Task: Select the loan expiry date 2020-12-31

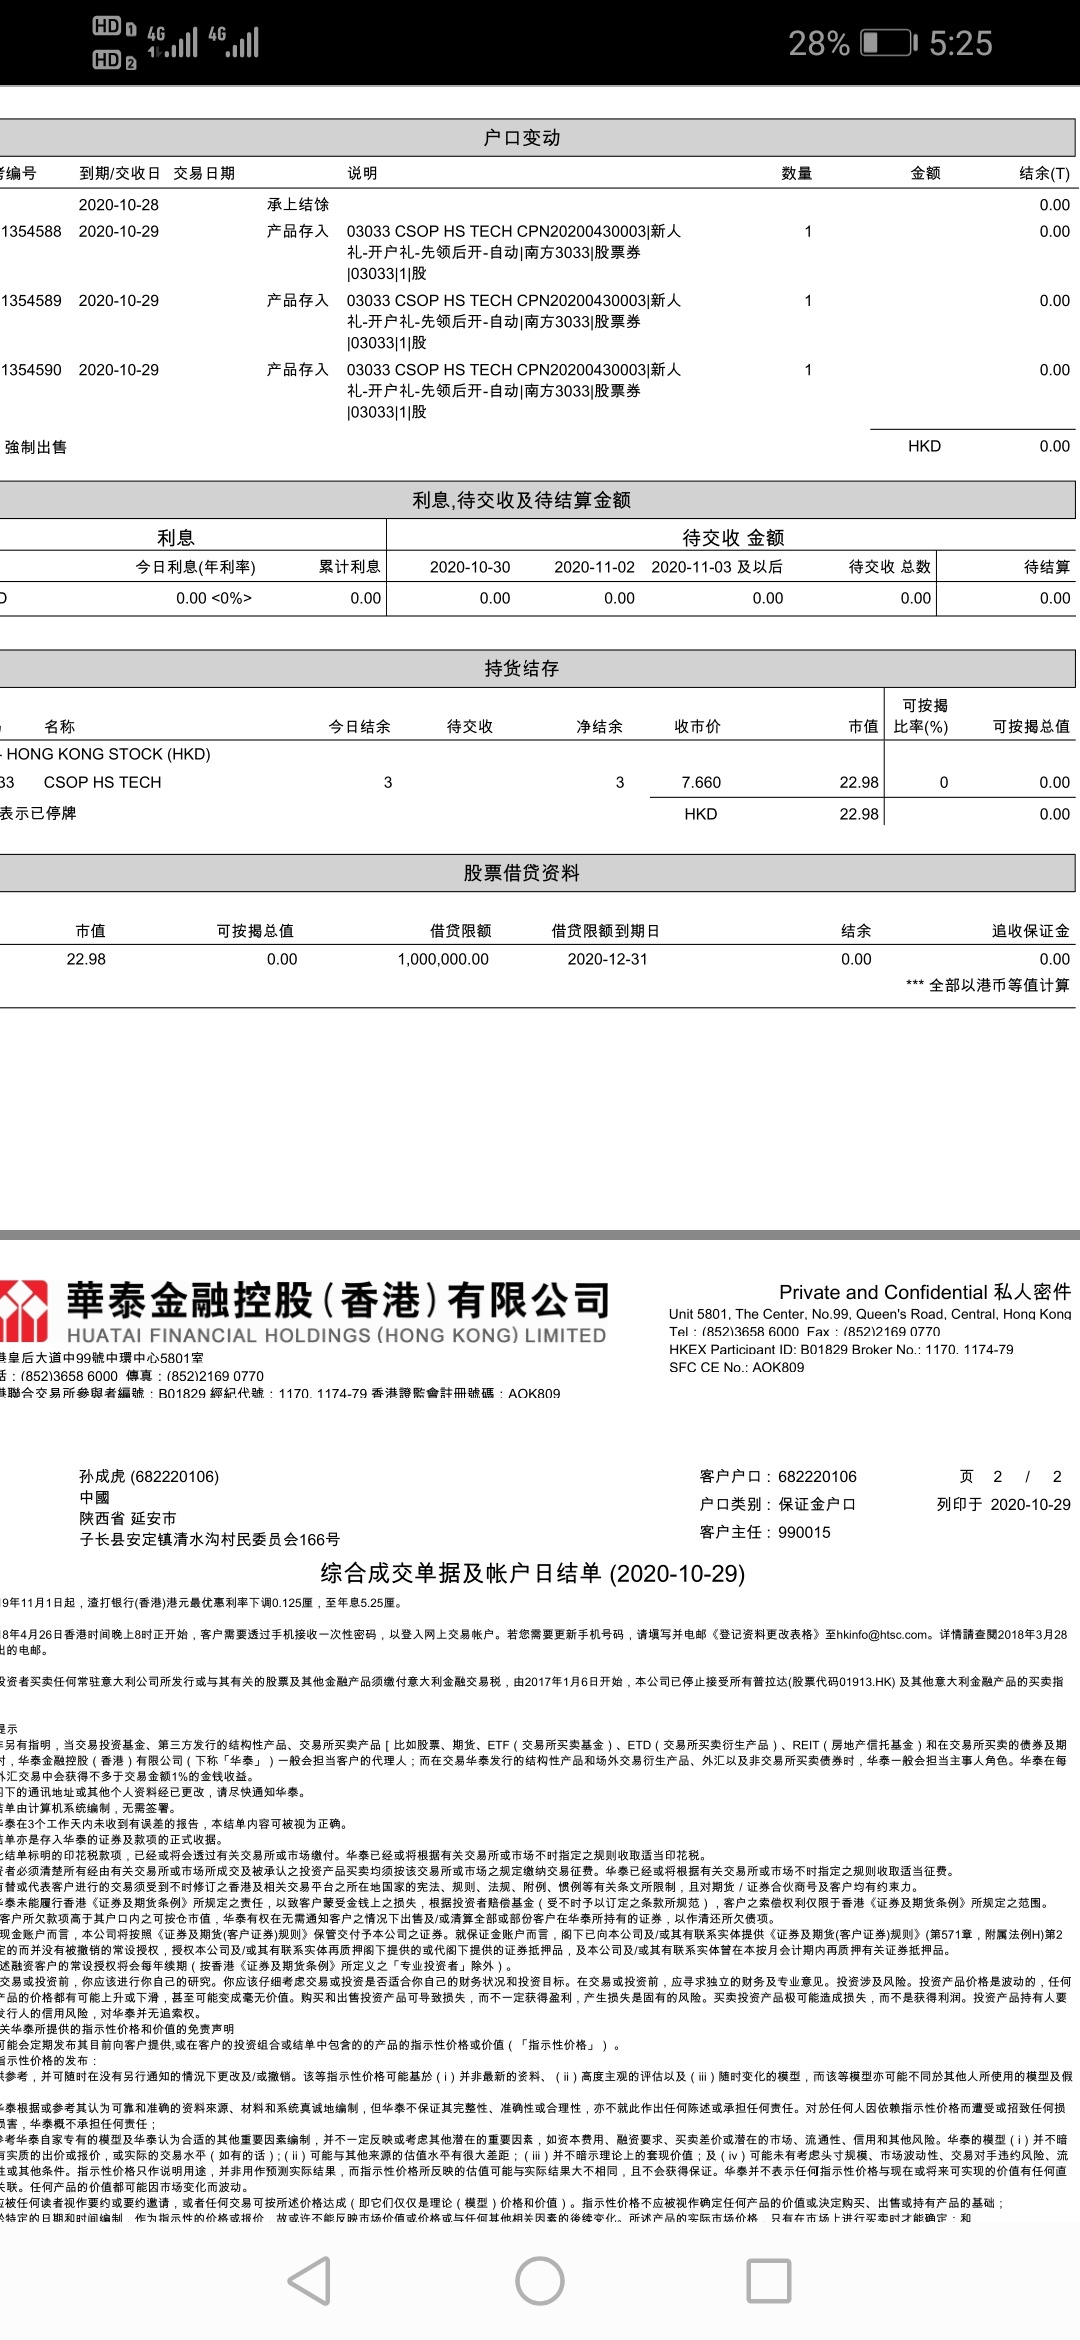Action: [x=607, y=959]
